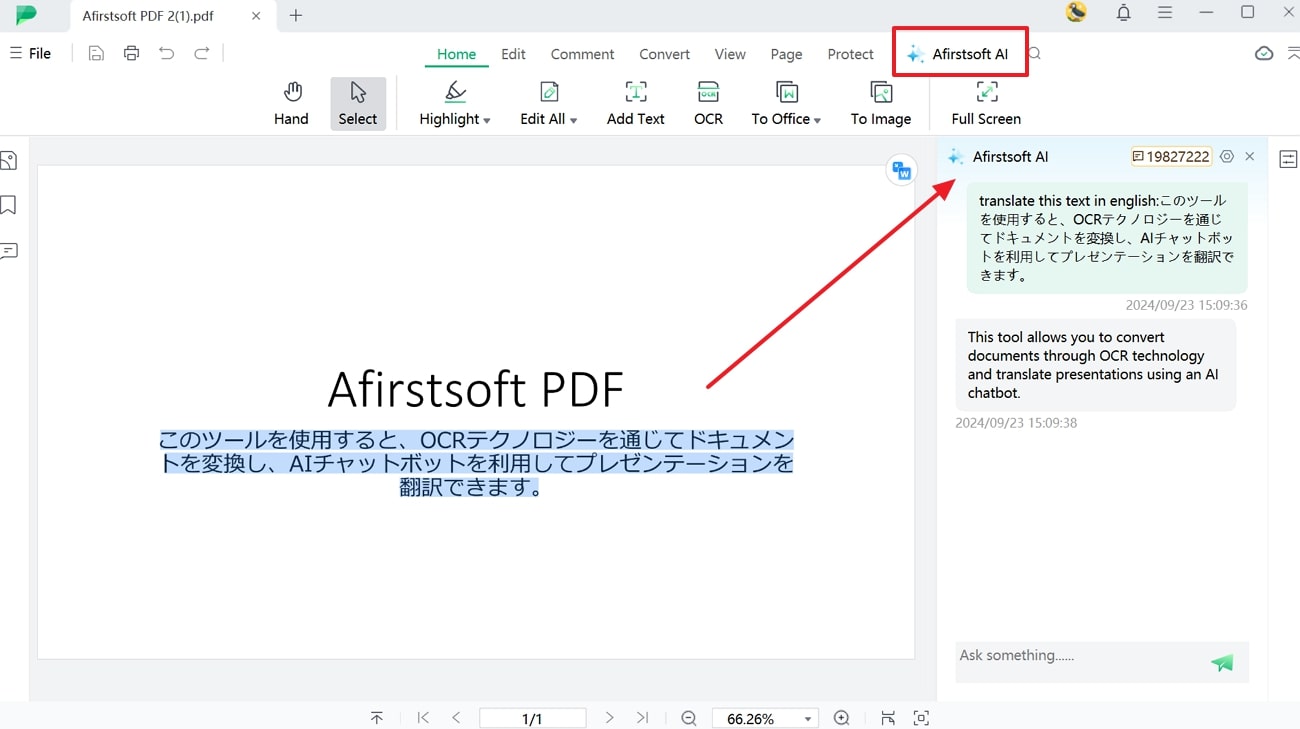
Task: Open the notifications bell
Action: click(x=1124, y=13)
